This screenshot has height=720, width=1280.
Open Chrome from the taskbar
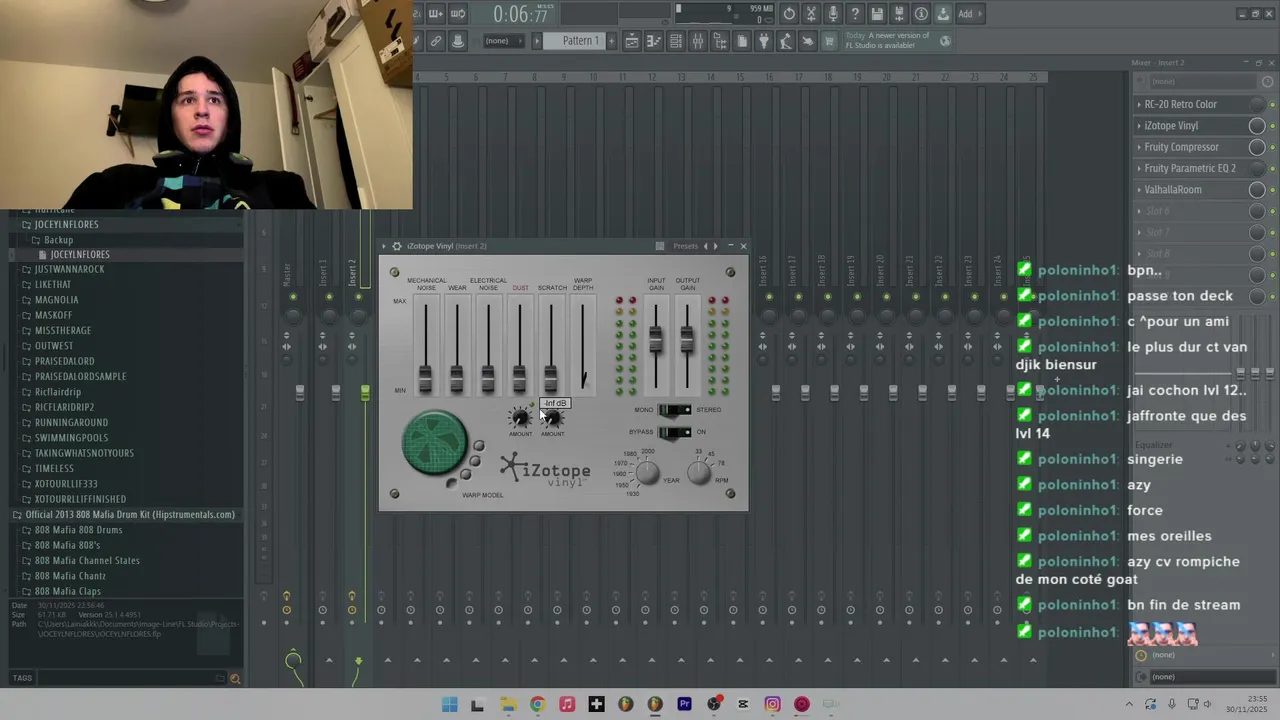point(537,704)
